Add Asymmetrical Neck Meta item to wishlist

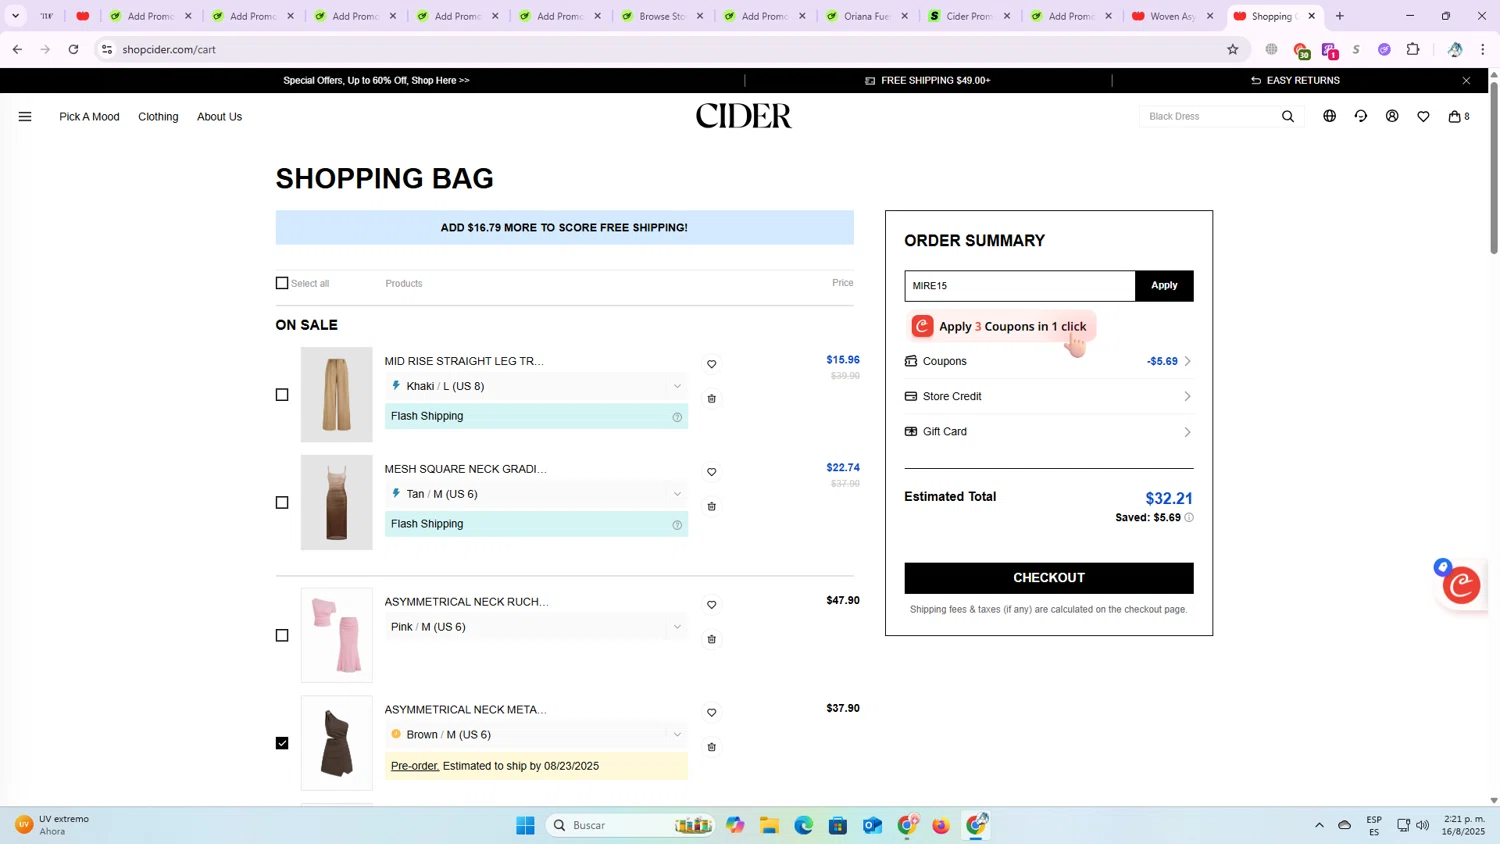(712, 713)
